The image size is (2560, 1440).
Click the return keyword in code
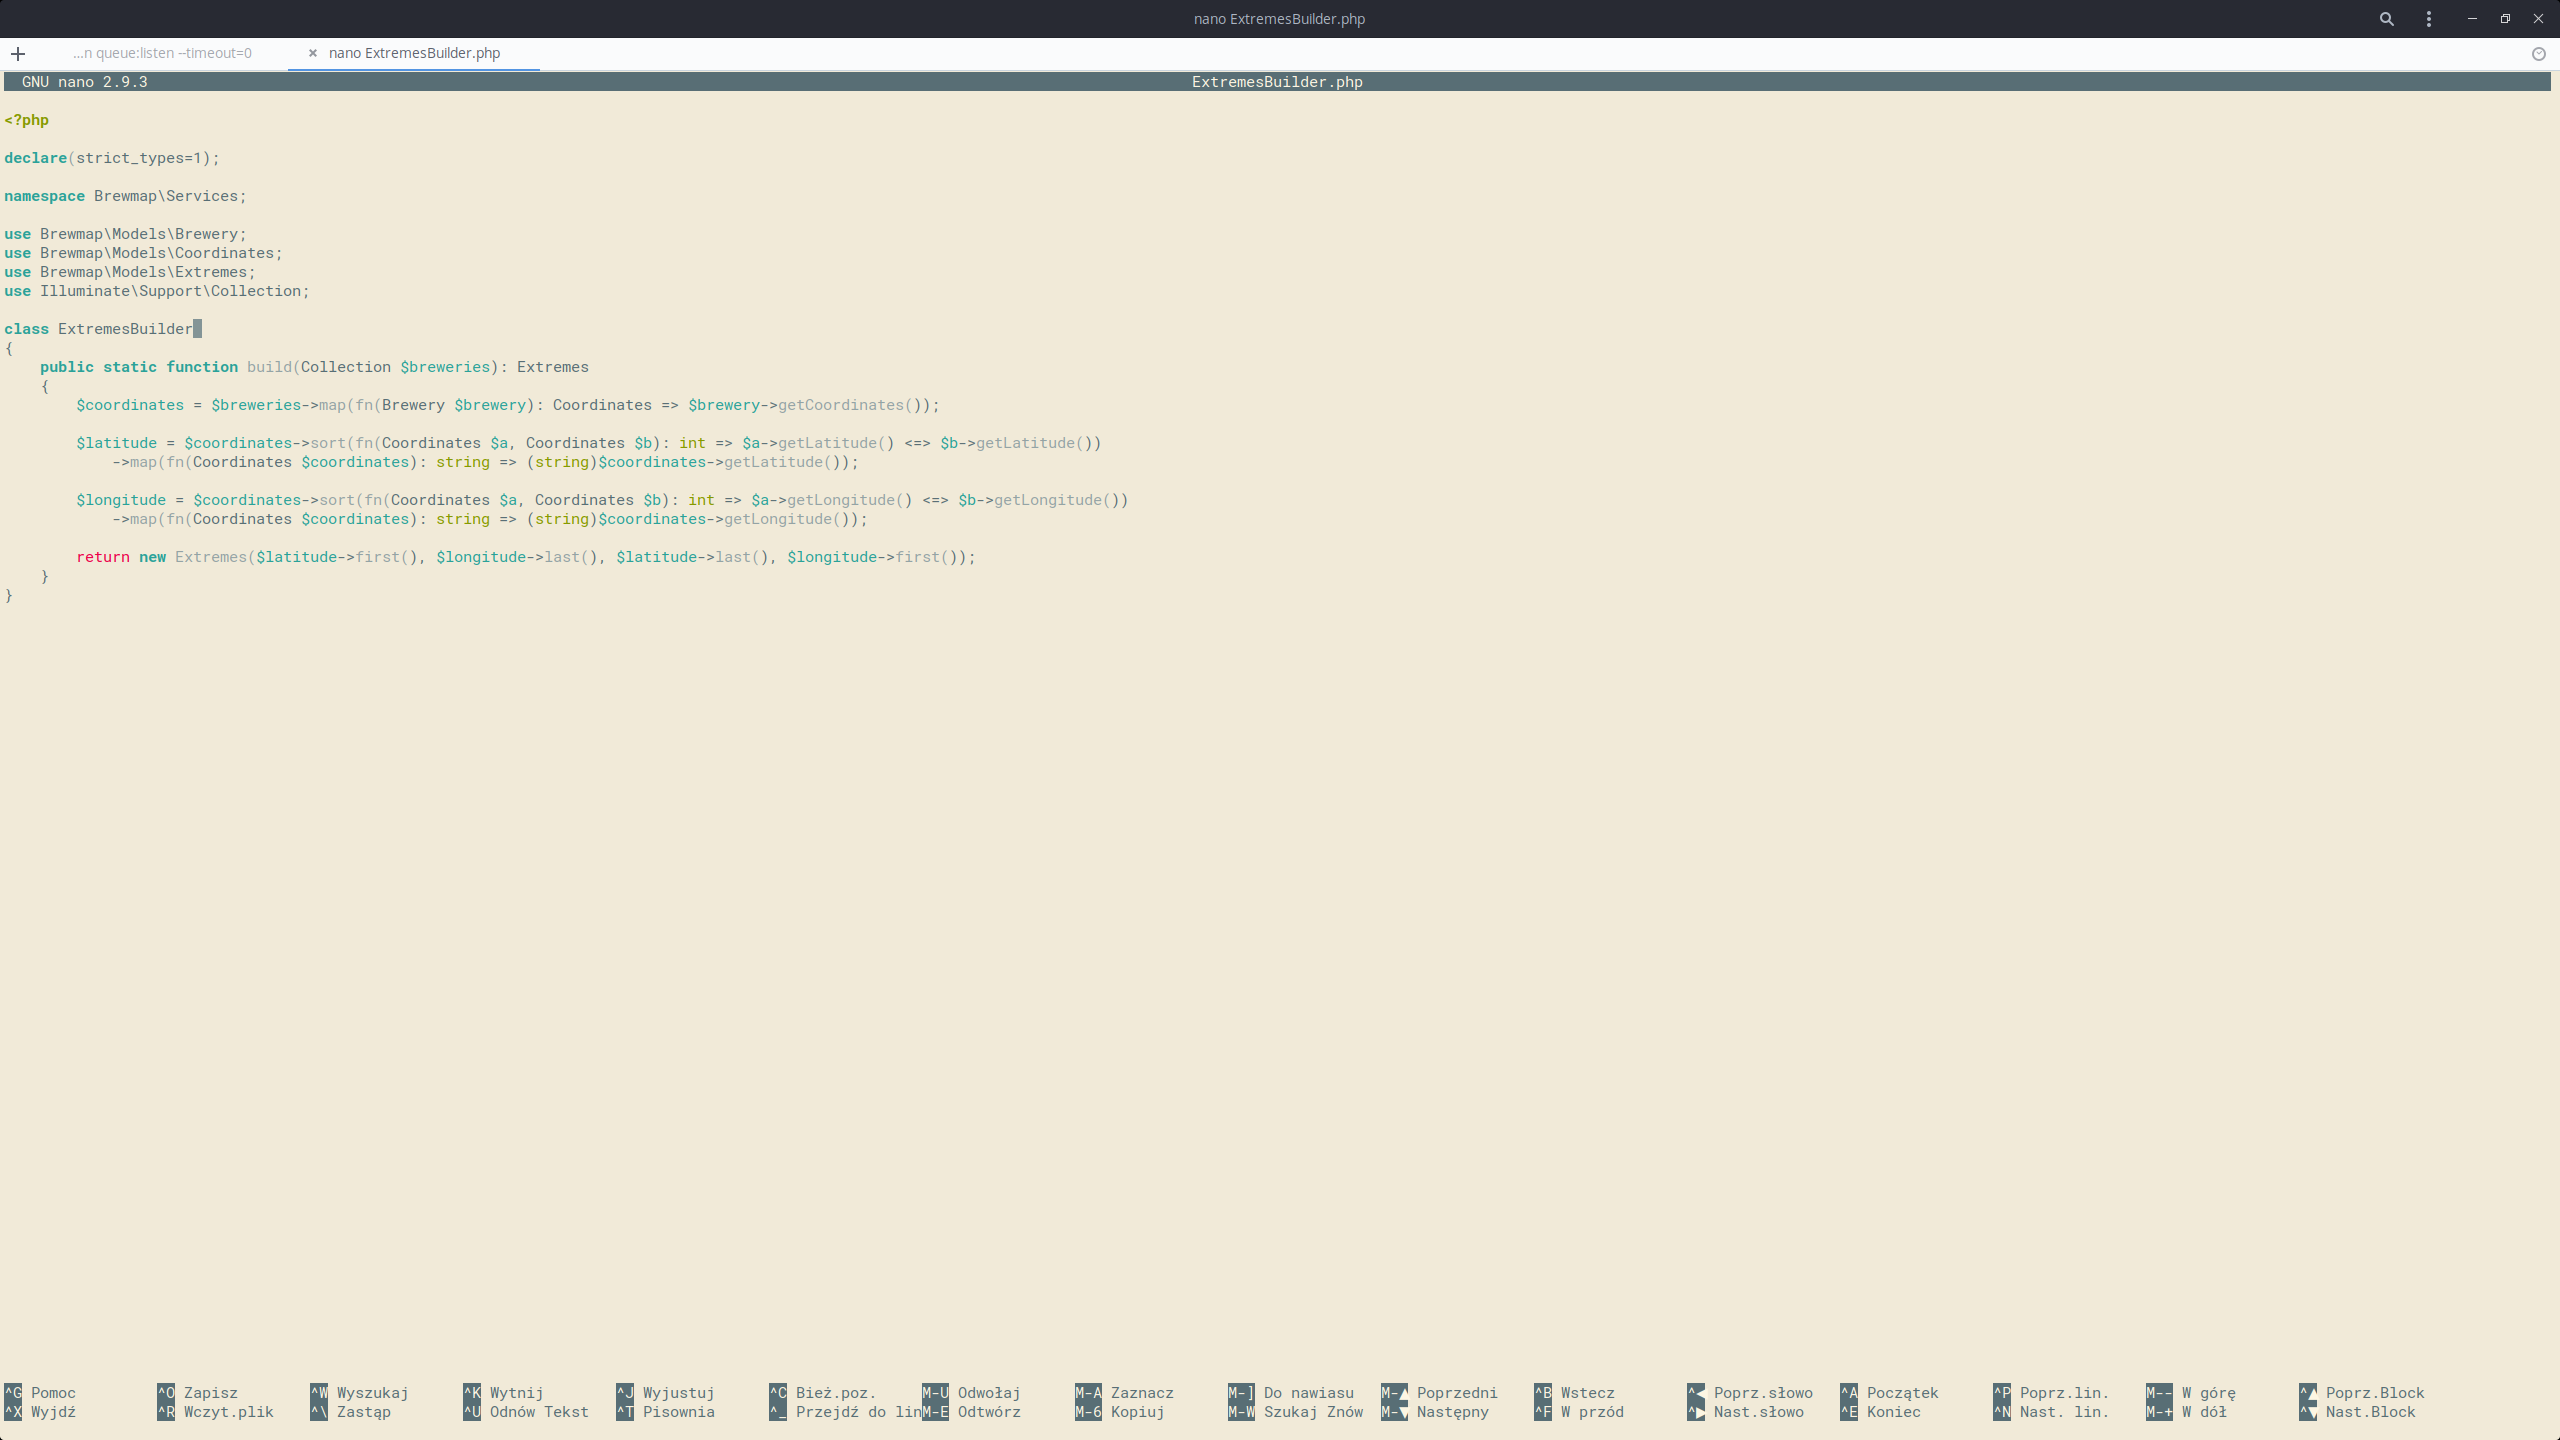(x=103, y=557)
